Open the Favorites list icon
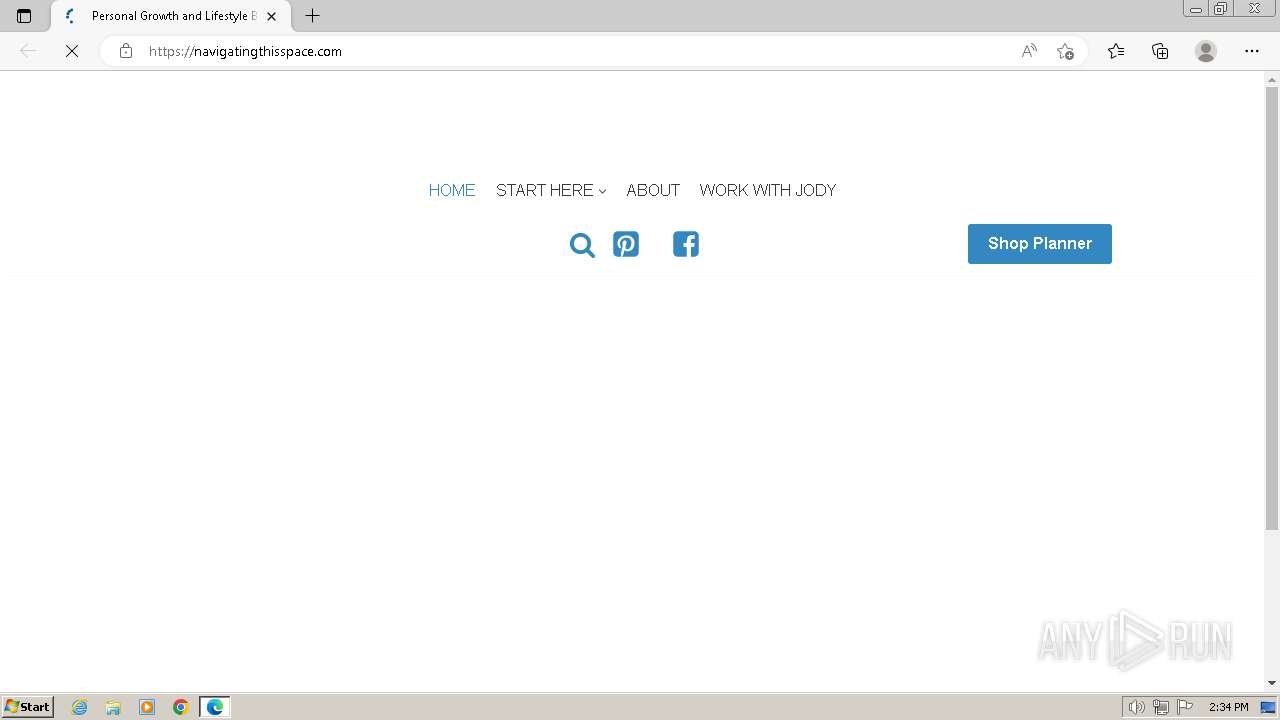The height and width of the screenshot is (720, 1280). [1116, 51]
